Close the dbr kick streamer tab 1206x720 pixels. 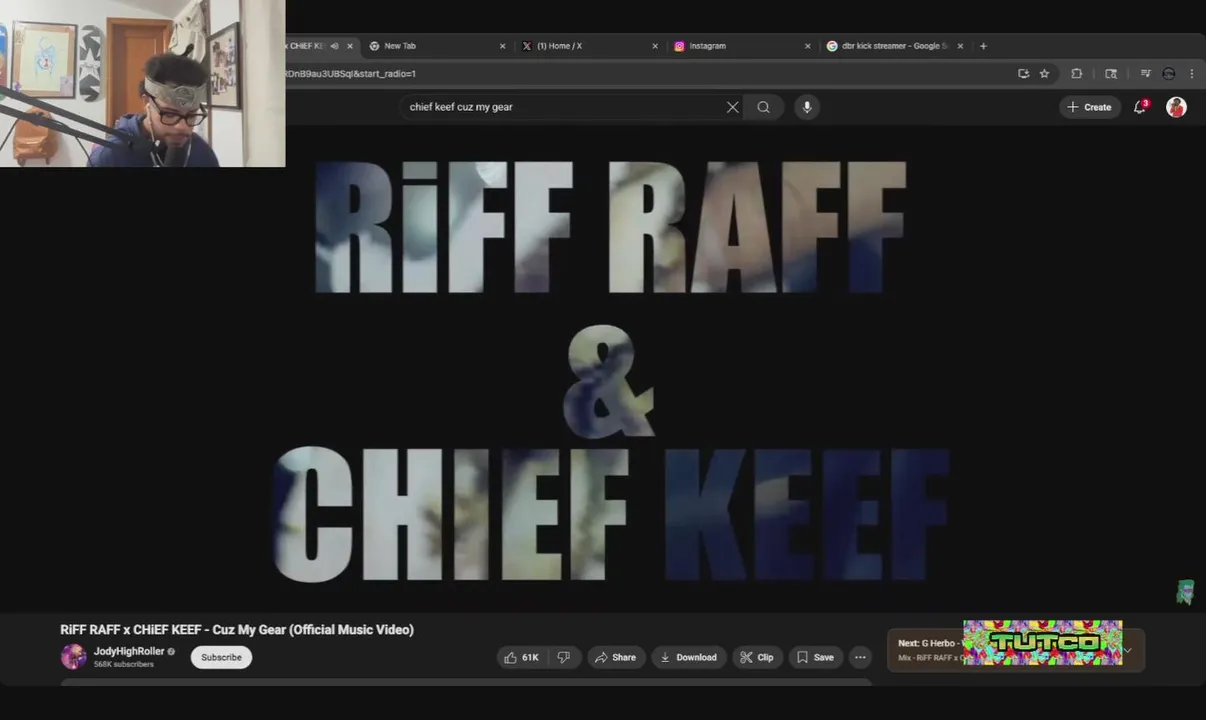(x=960, y=46)
